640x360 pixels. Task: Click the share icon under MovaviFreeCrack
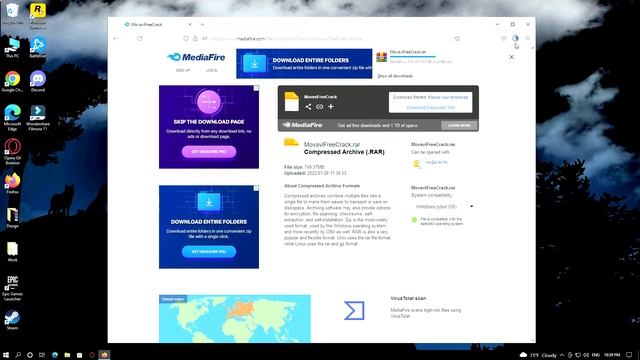click(x=308, y=107)
